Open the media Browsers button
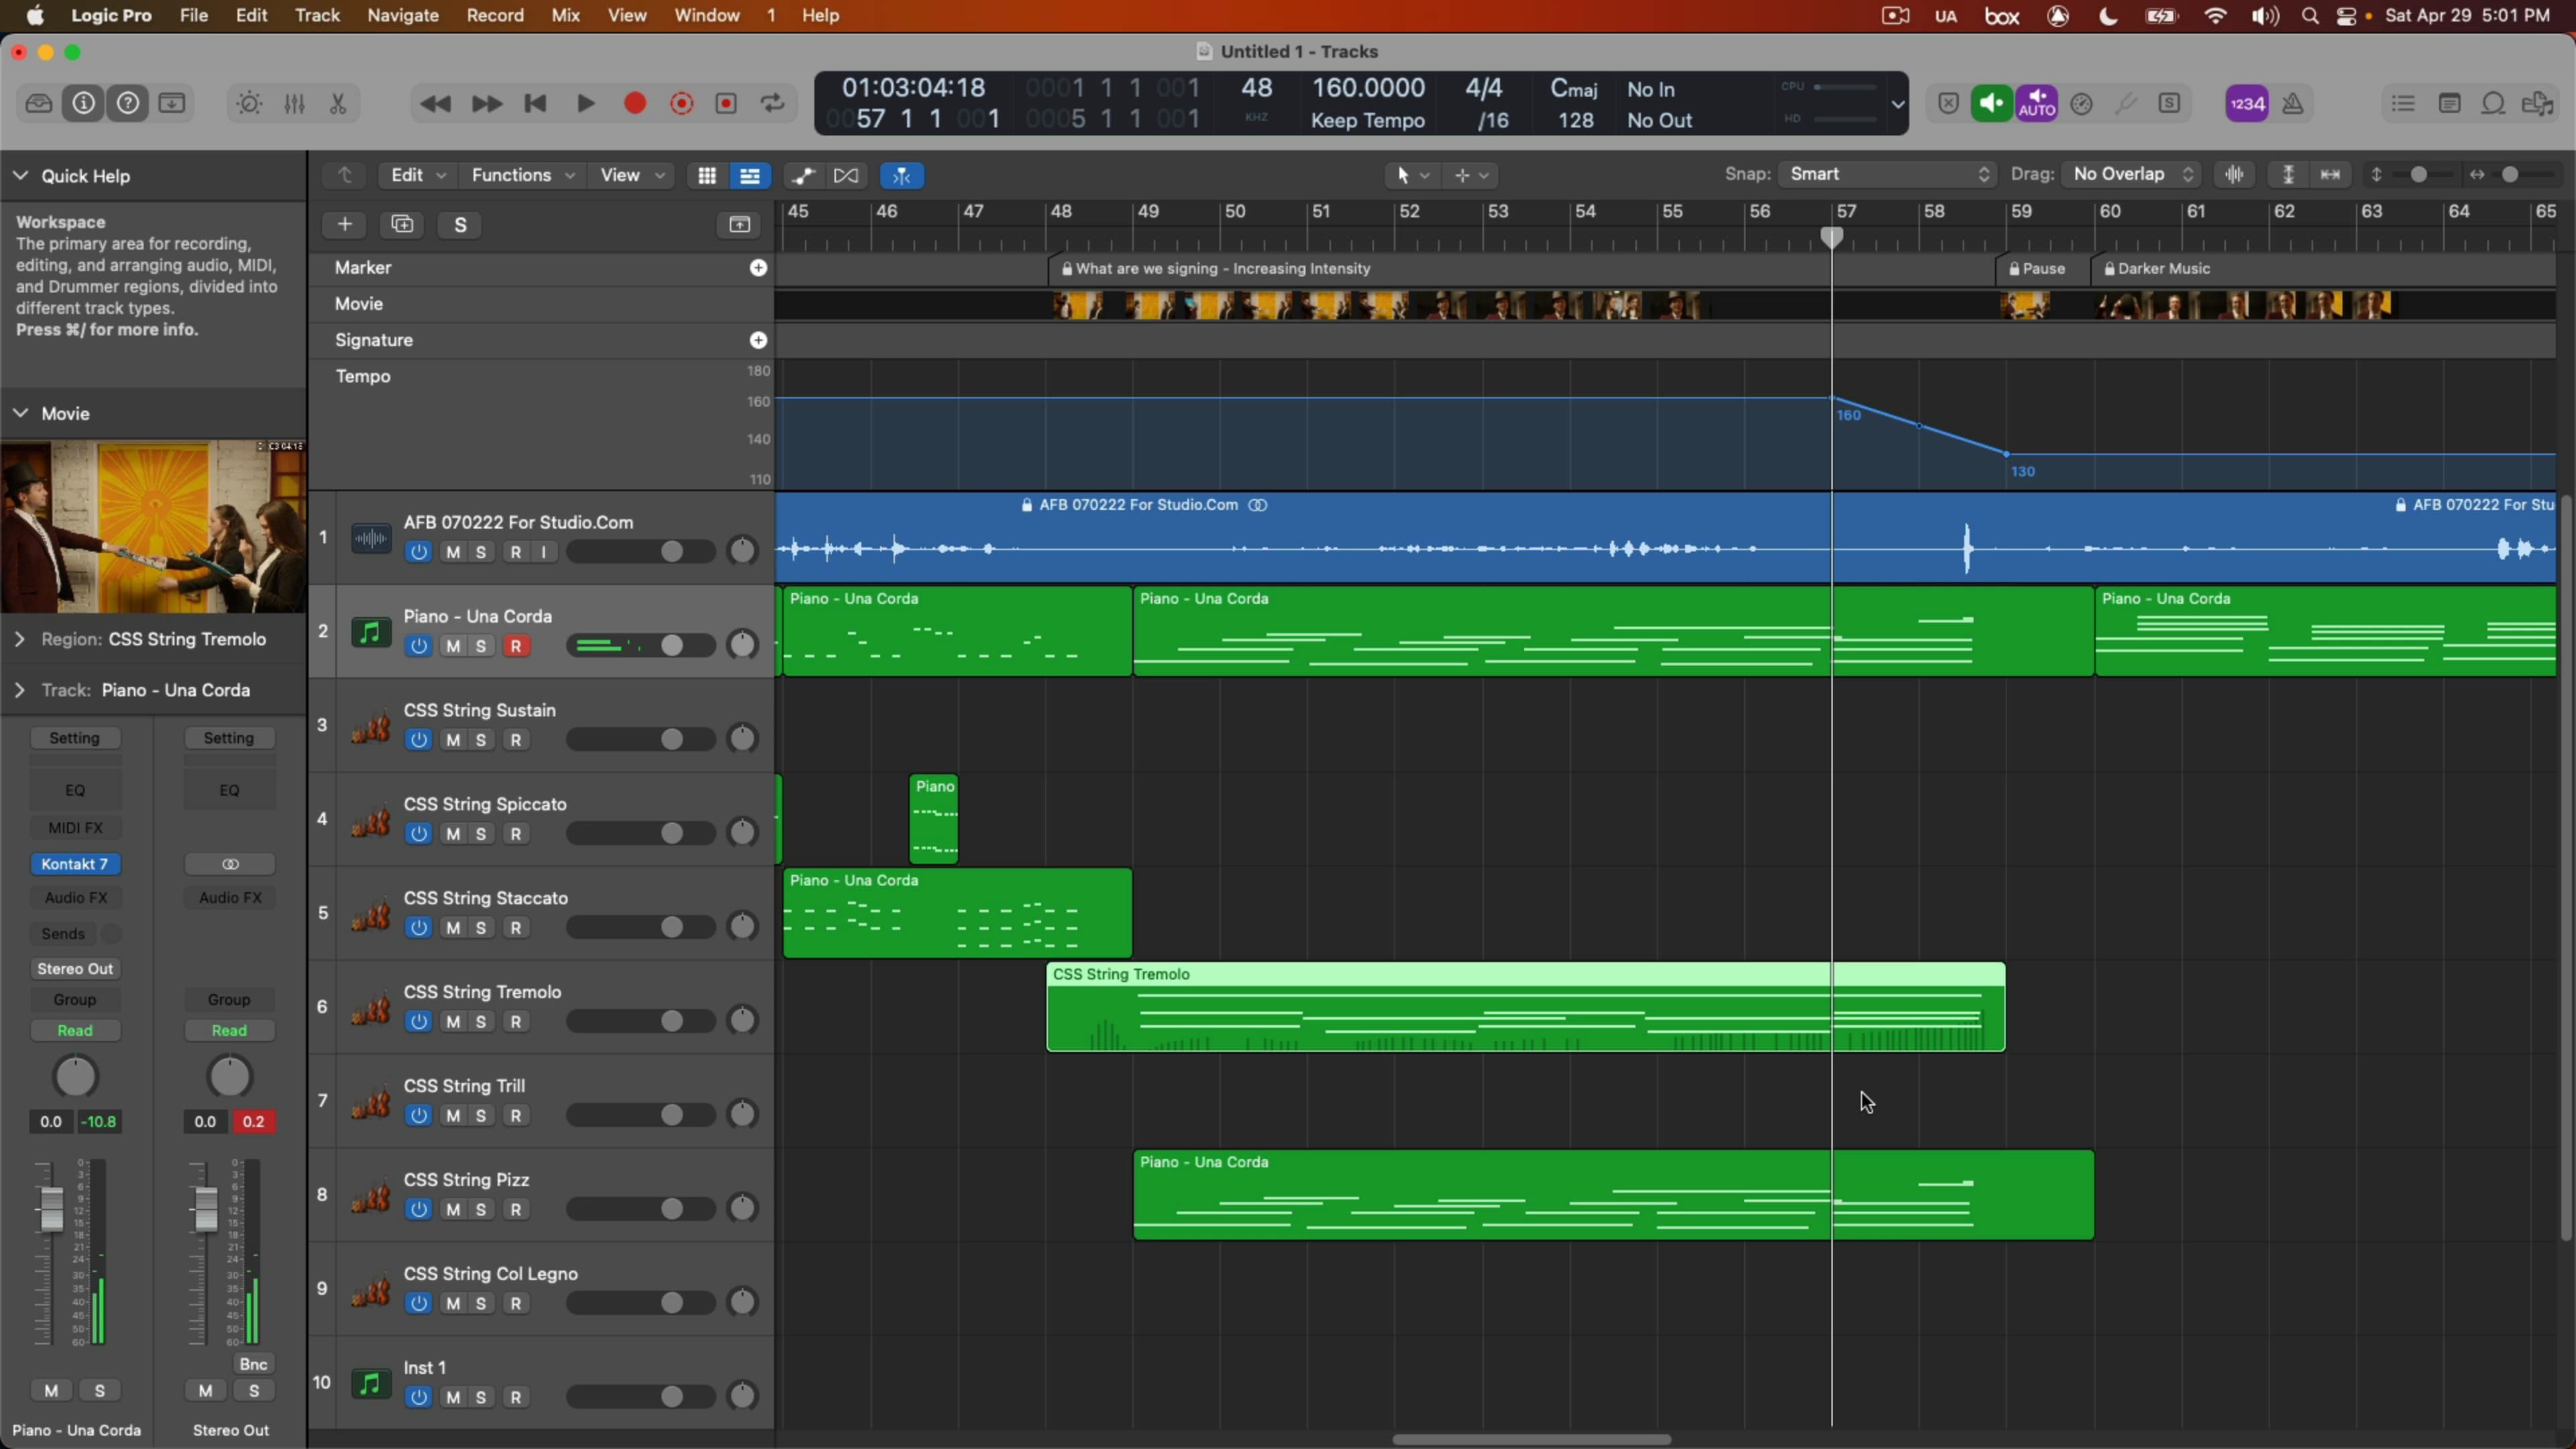 [2538, 103]
